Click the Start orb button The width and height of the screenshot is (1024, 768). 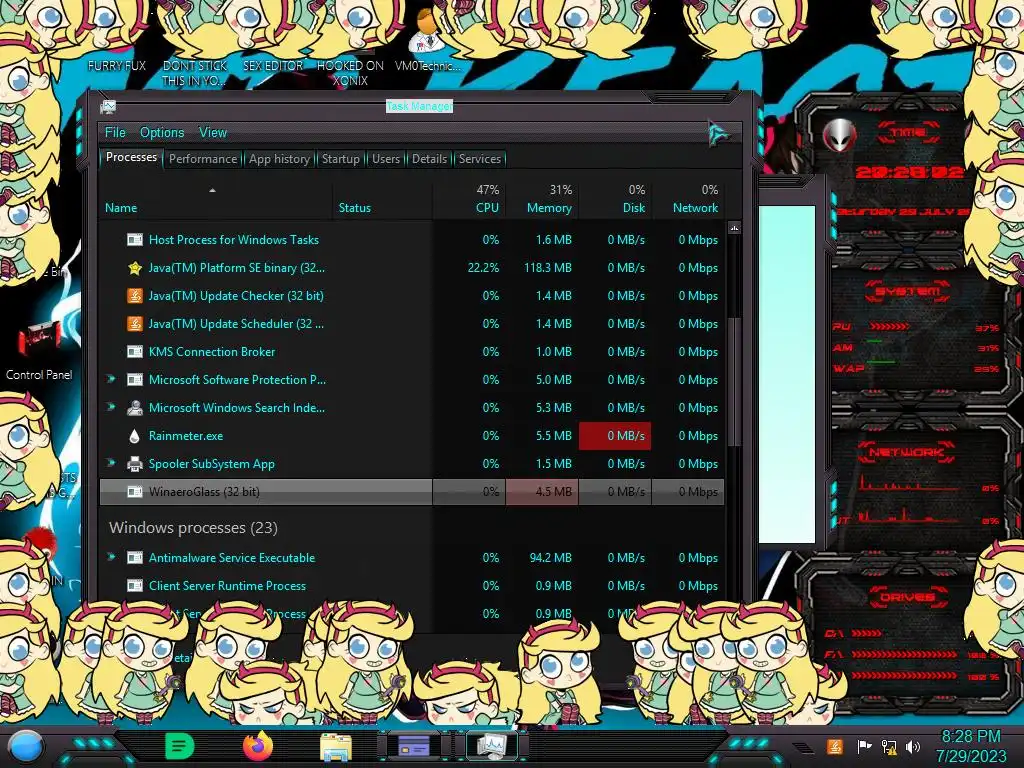(x=25, y=747)
